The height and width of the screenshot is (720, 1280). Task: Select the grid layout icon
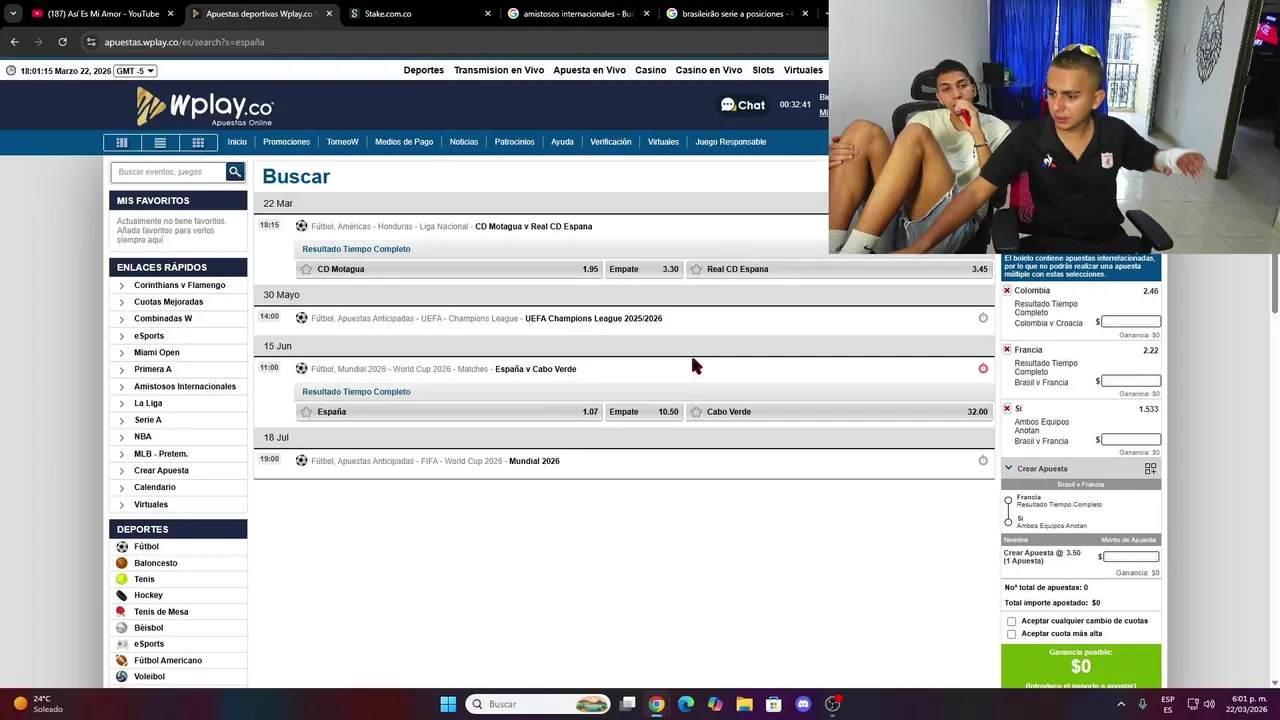pos(198,142)
